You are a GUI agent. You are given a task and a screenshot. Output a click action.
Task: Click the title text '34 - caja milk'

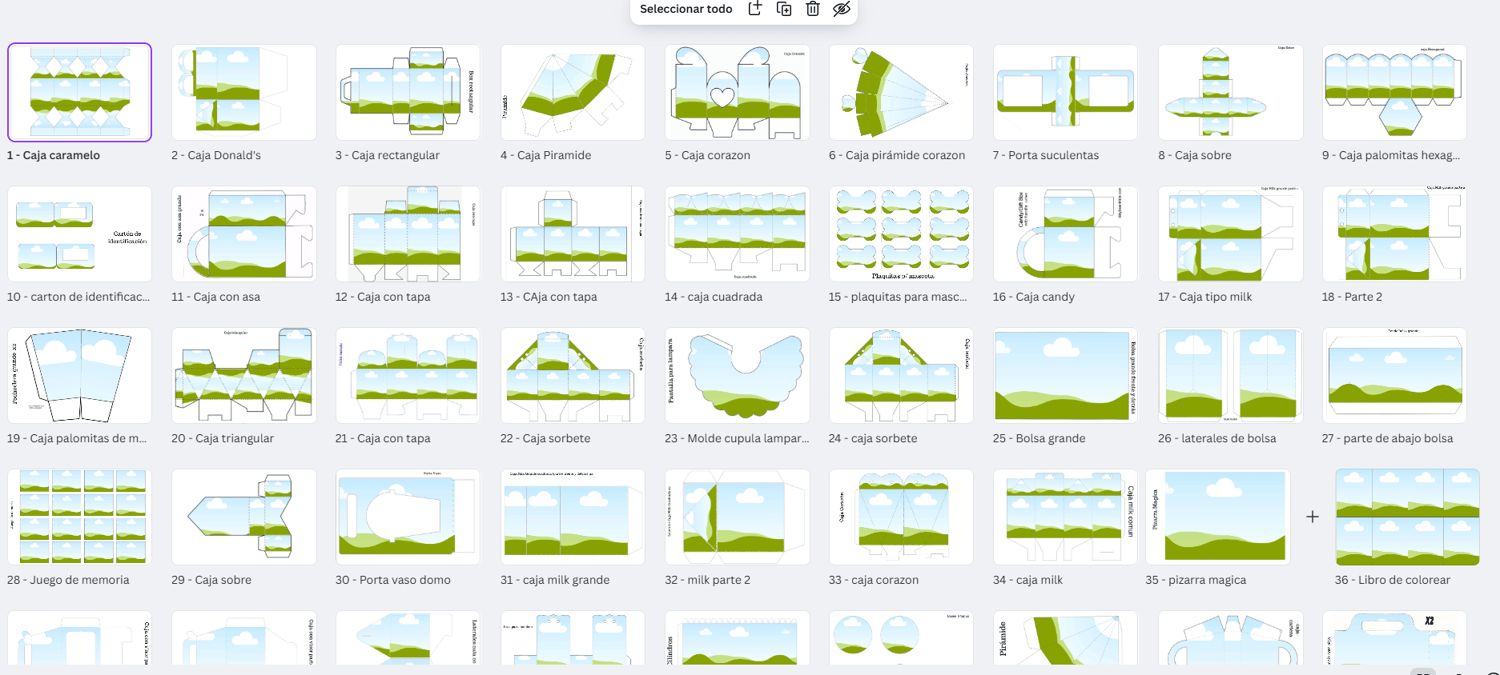[1028, 580]
